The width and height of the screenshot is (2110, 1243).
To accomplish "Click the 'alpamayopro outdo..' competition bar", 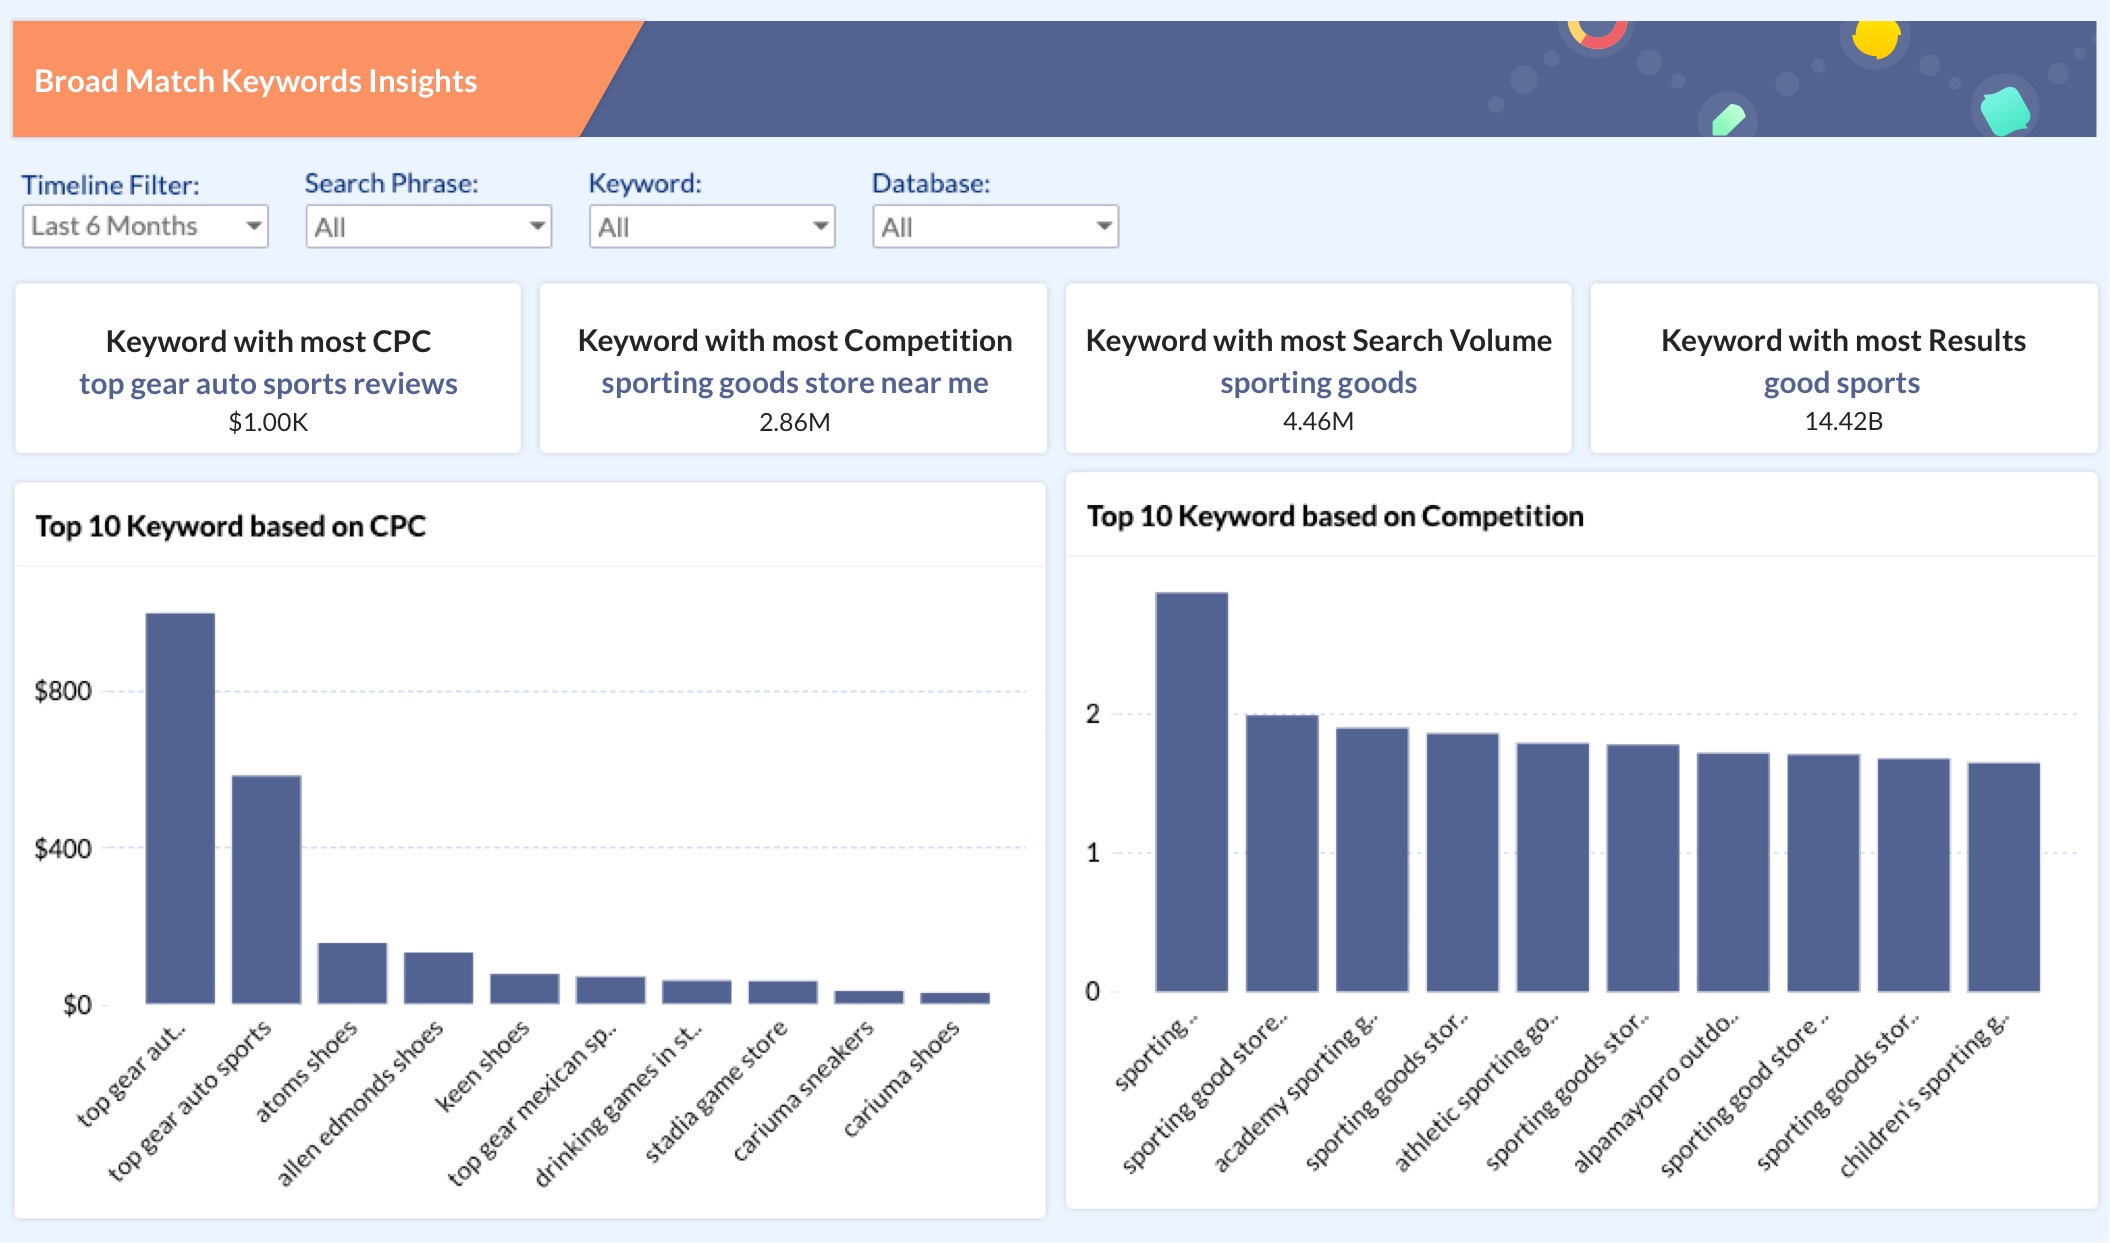I will tap(1733, 872).
